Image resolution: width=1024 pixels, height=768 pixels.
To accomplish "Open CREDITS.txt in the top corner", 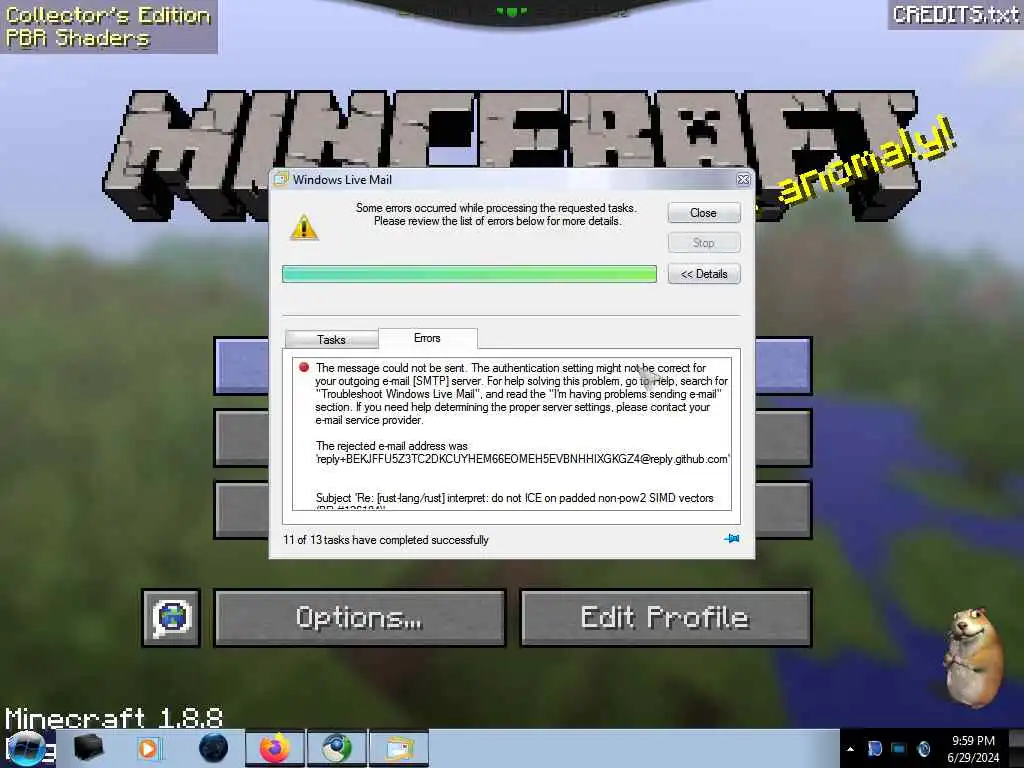I will pos(955,14).
